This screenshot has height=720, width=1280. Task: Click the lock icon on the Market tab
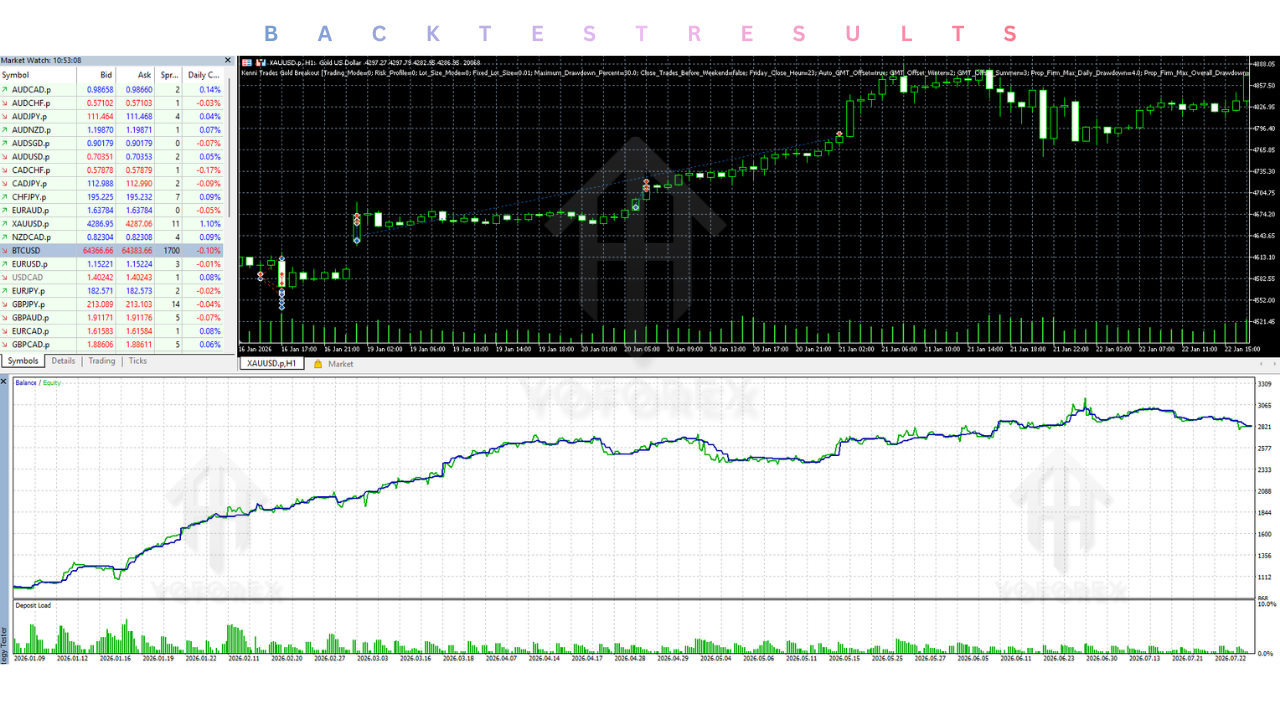point(318,364)
